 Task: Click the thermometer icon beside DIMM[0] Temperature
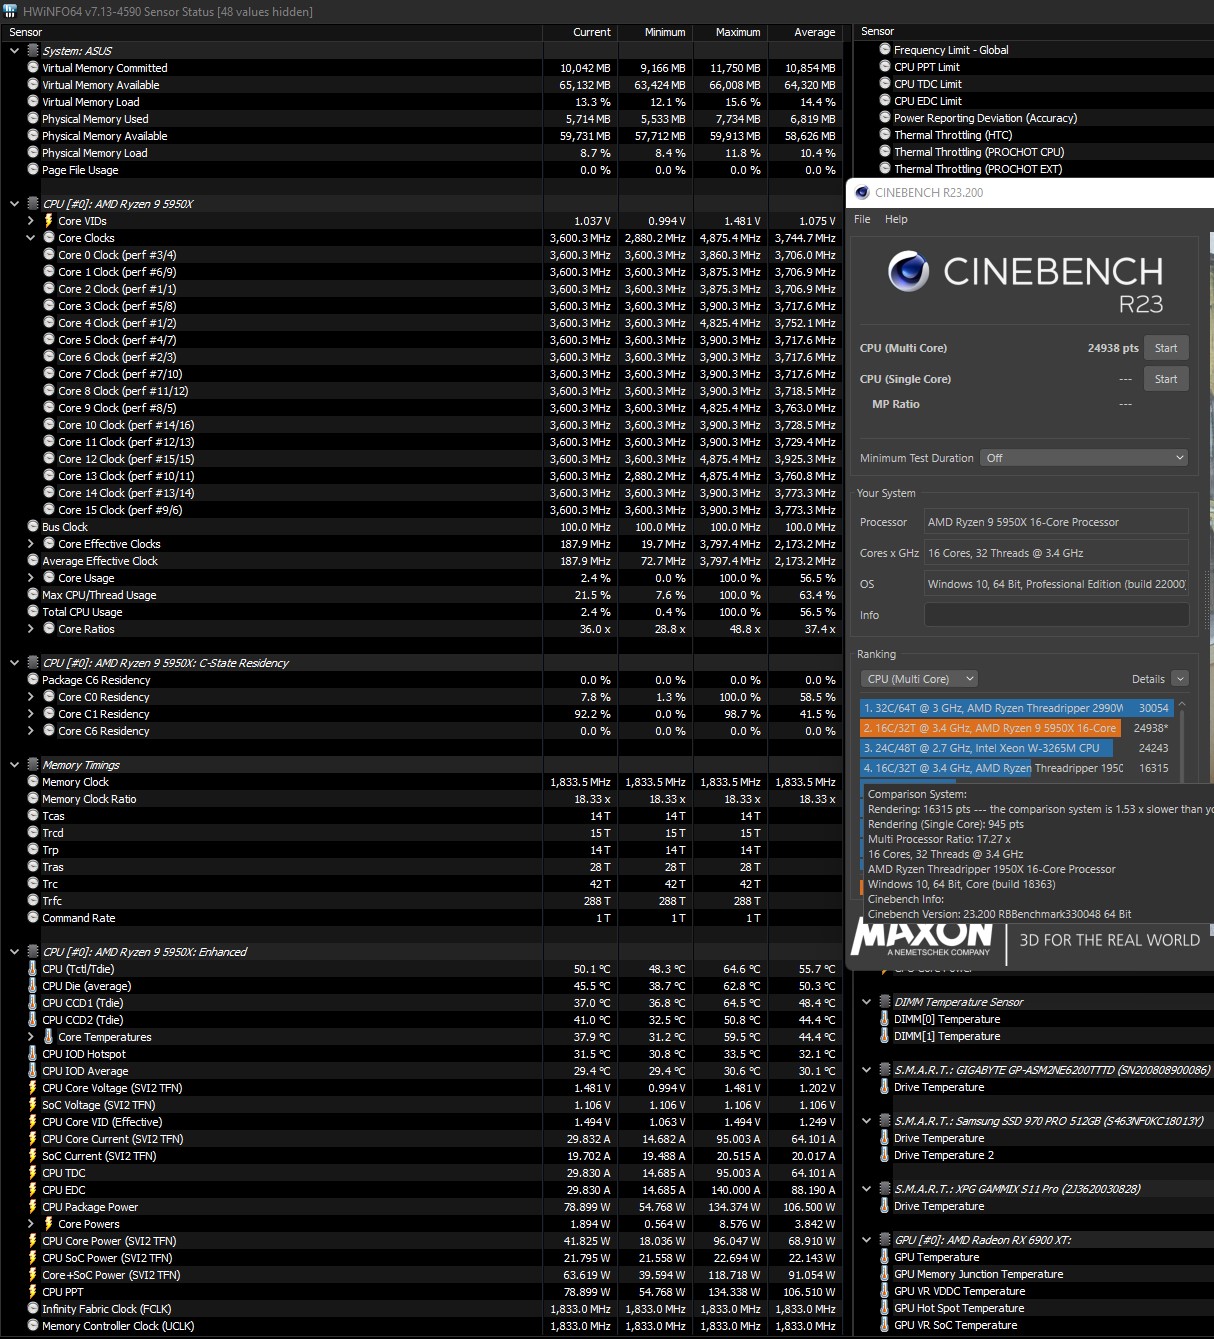coord(885,1019)
